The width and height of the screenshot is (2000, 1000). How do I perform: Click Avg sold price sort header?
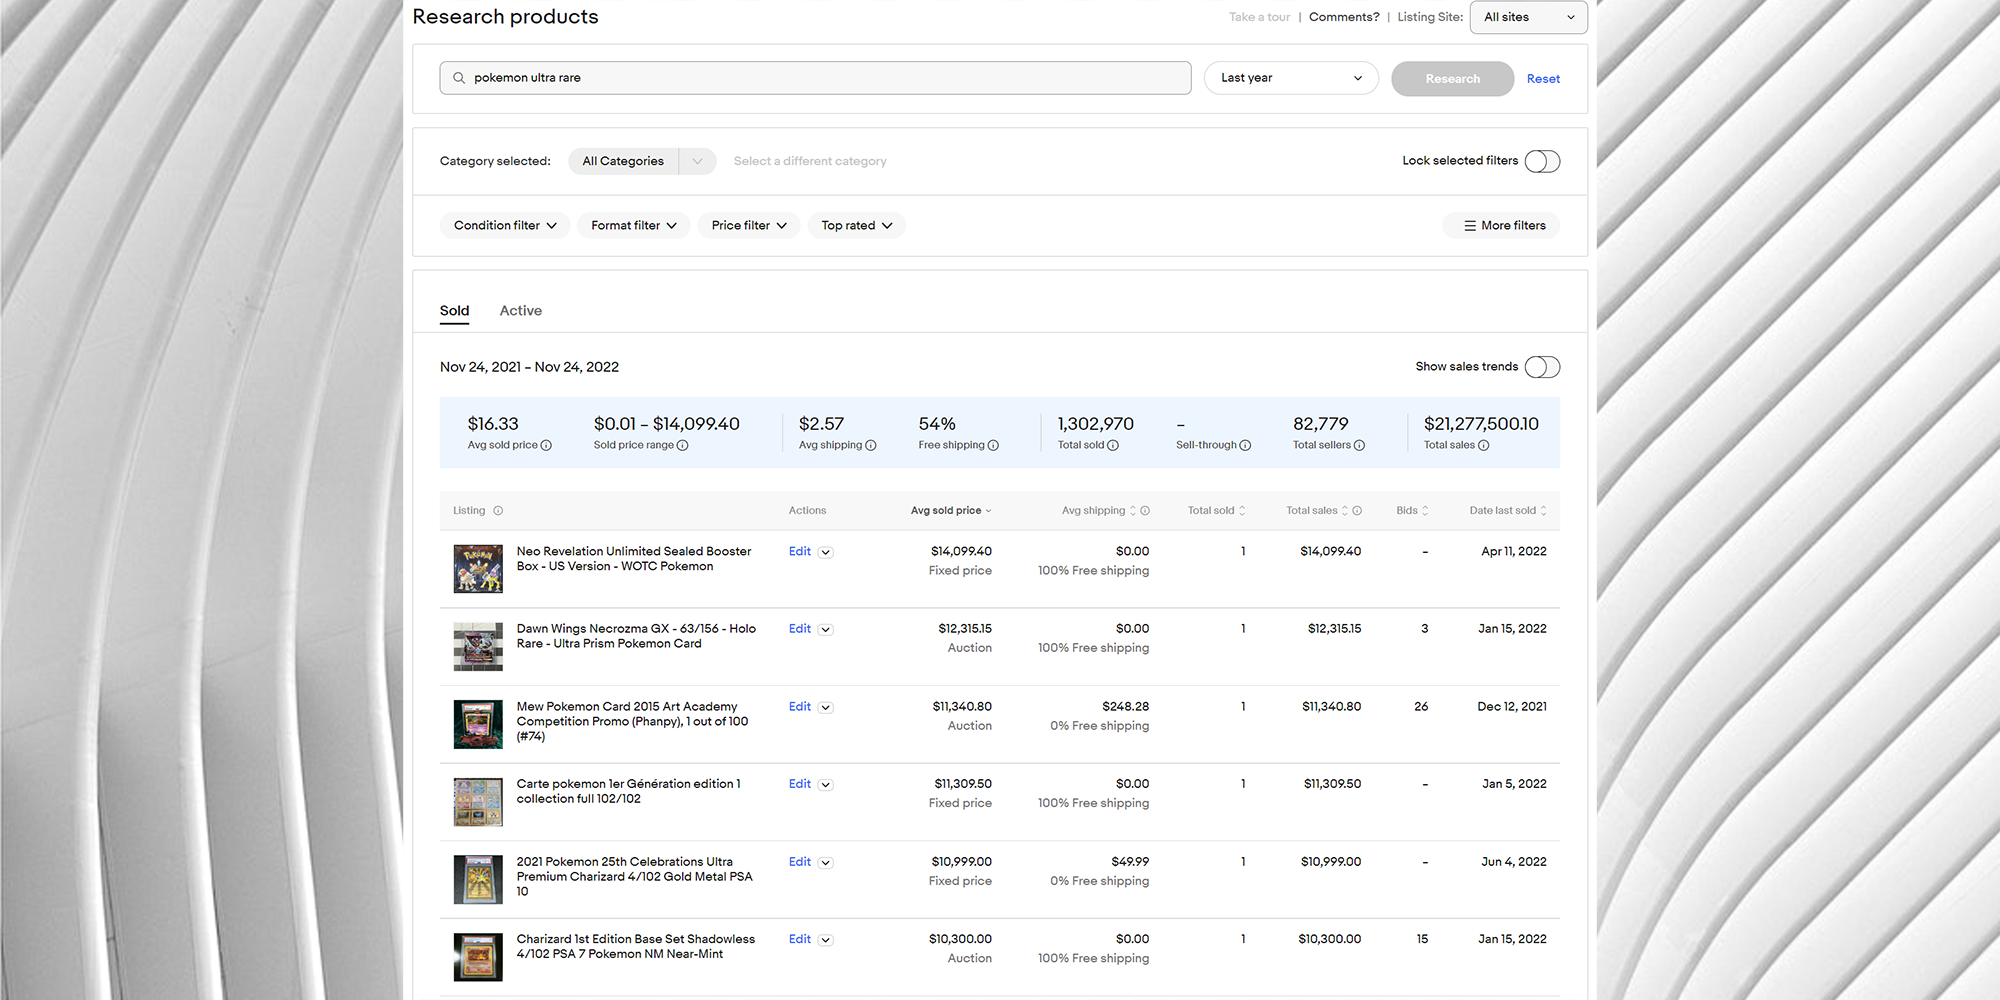pyautogui.click(x=951, y=511)
